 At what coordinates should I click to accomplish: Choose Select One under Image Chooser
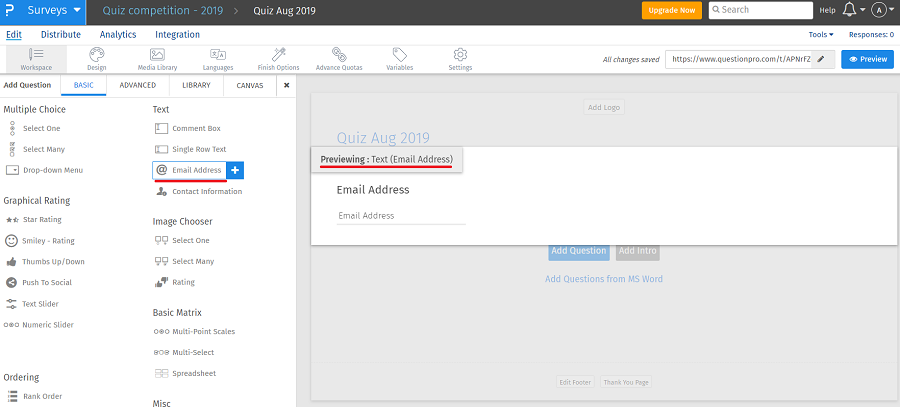tap(183, 241)
